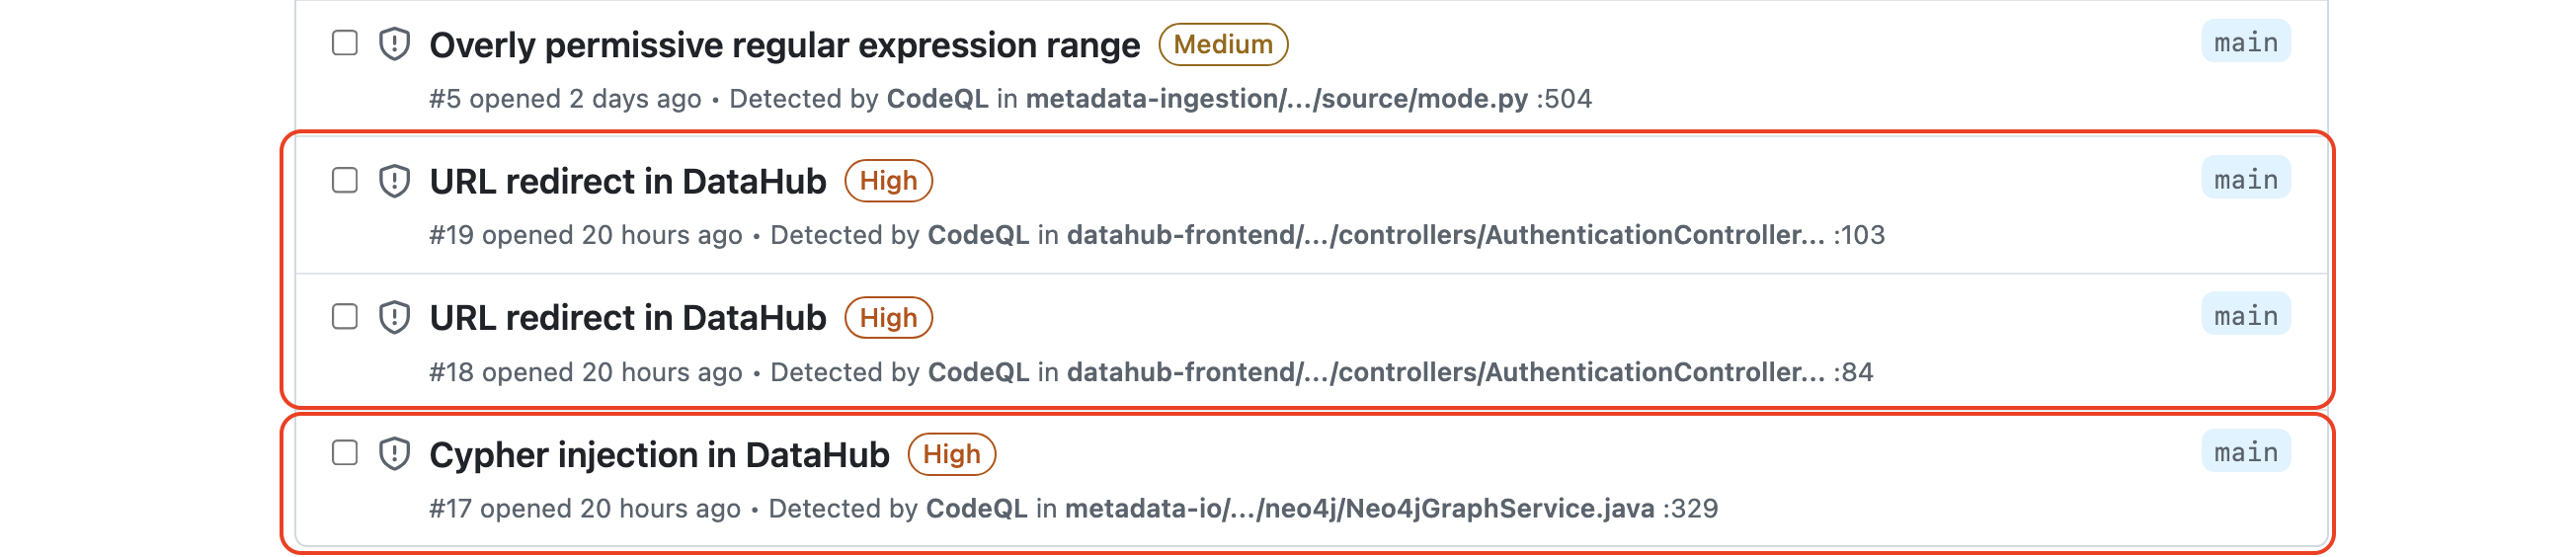
Task: Open the Neo4jGraphService.java file path link
Action: pyautogui.click(x=1359, y=509)
